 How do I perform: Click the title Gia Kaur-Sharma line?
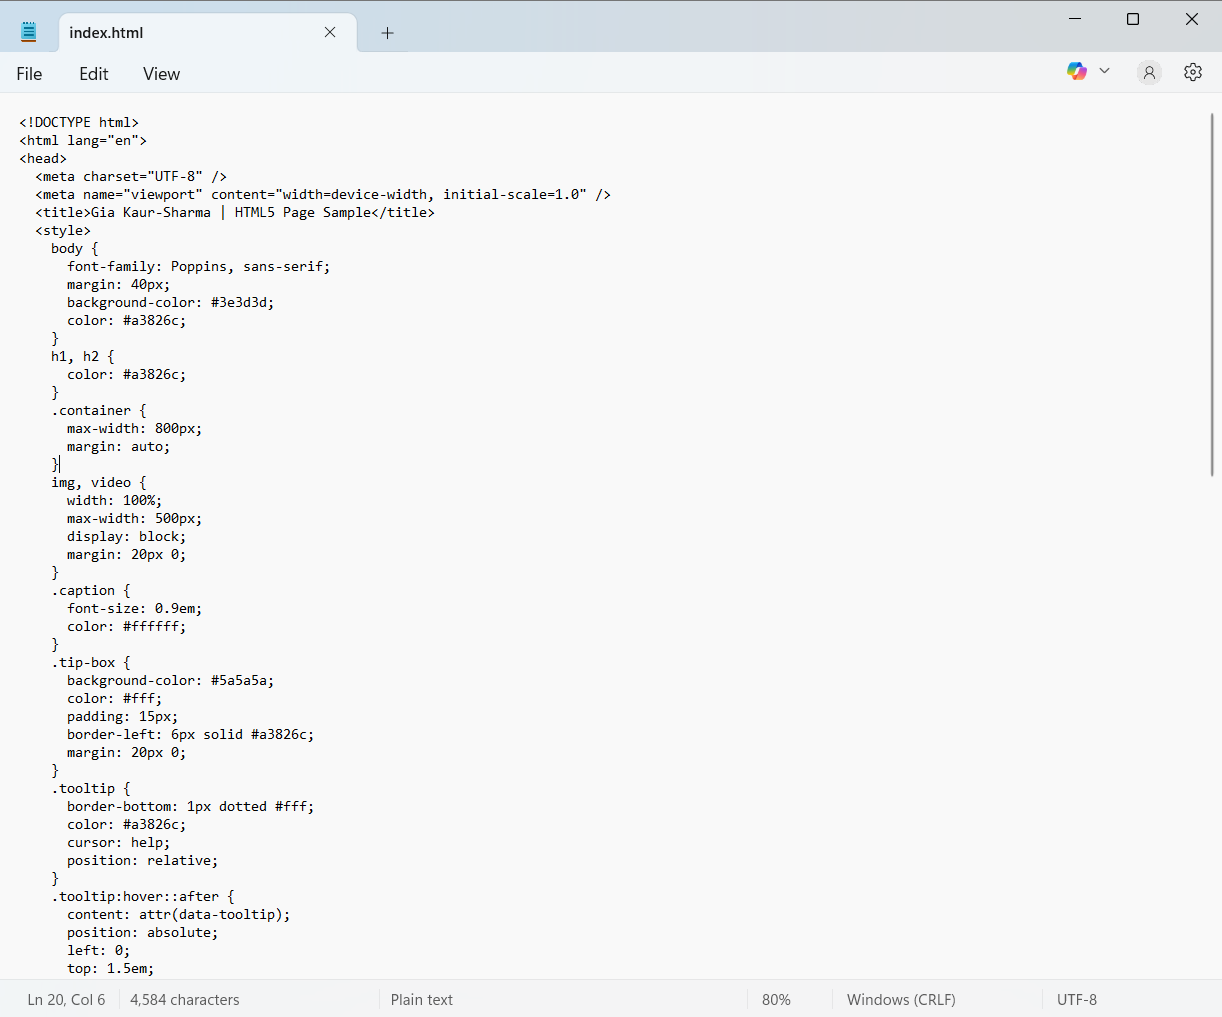(x=235, y=212)
